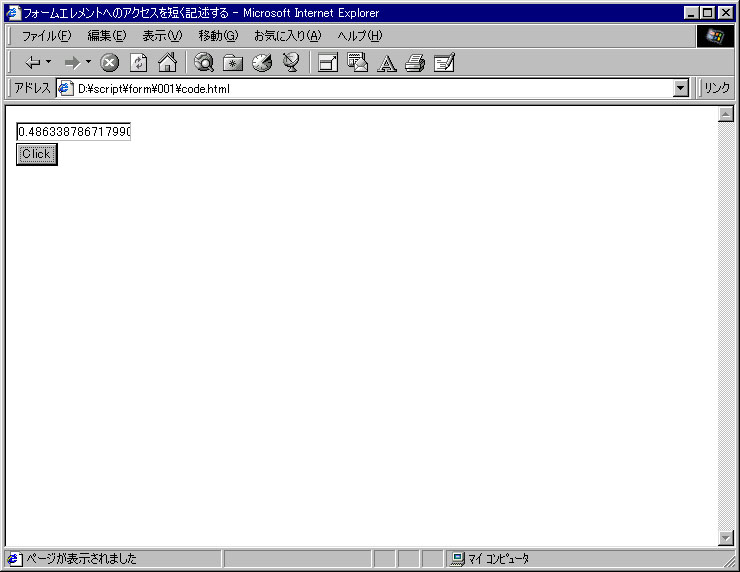
Task: Click the アドレス label
Action: [32, 88]
